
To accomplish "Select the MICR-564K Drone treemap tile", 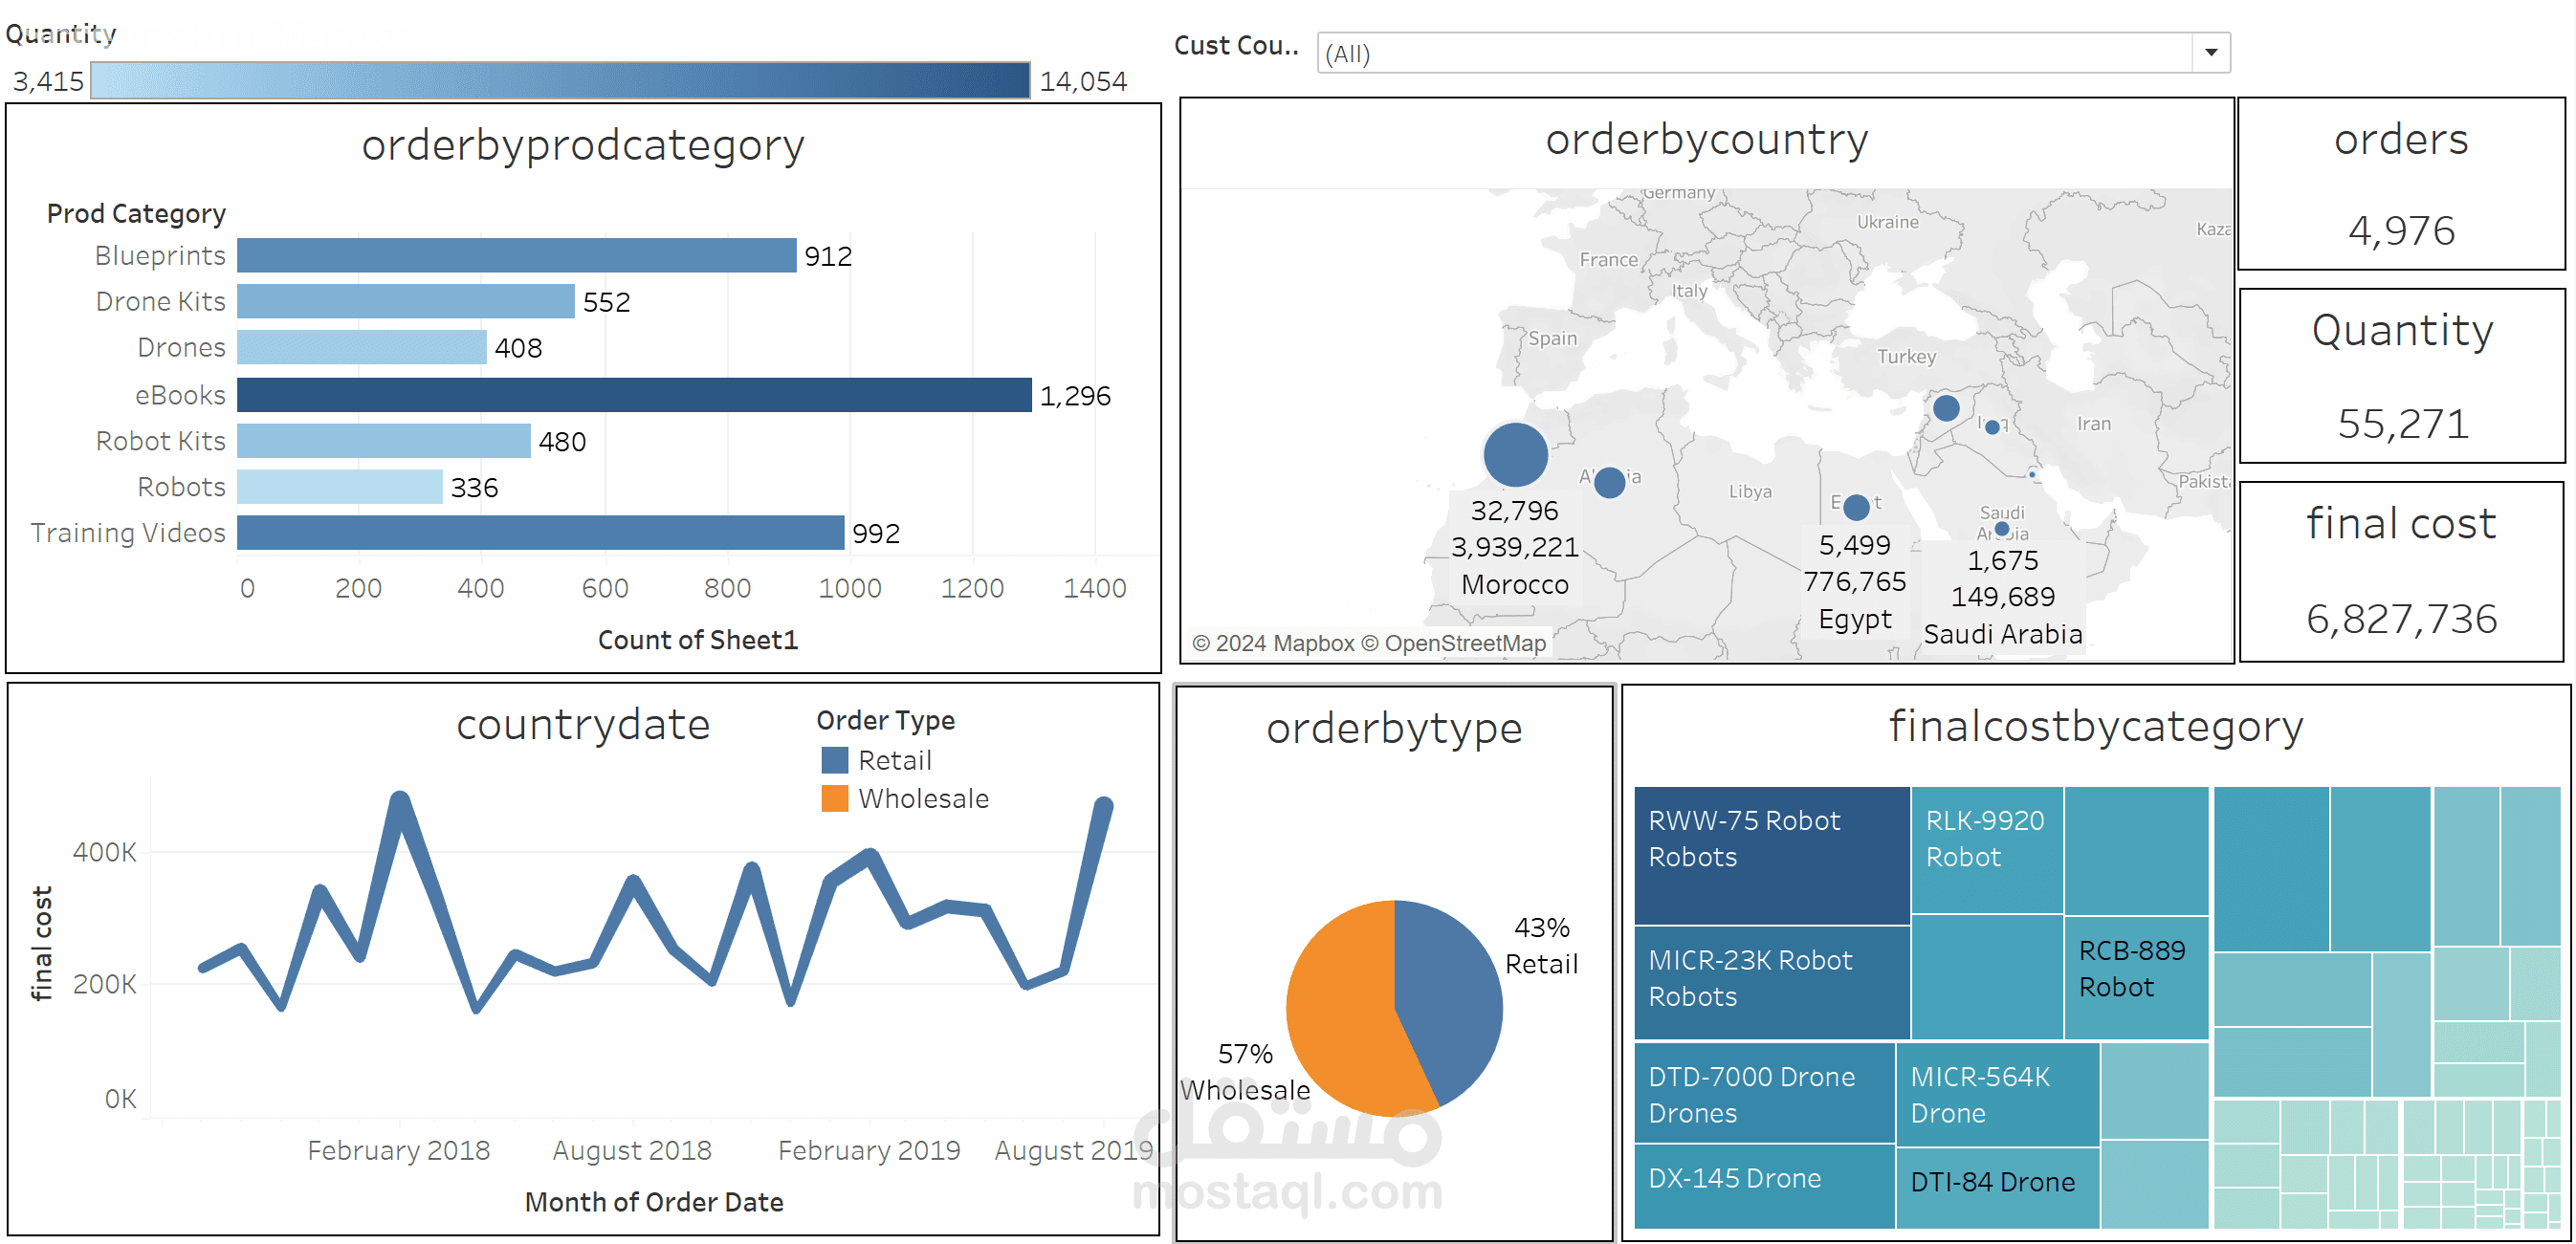I will point(1997,1094).
